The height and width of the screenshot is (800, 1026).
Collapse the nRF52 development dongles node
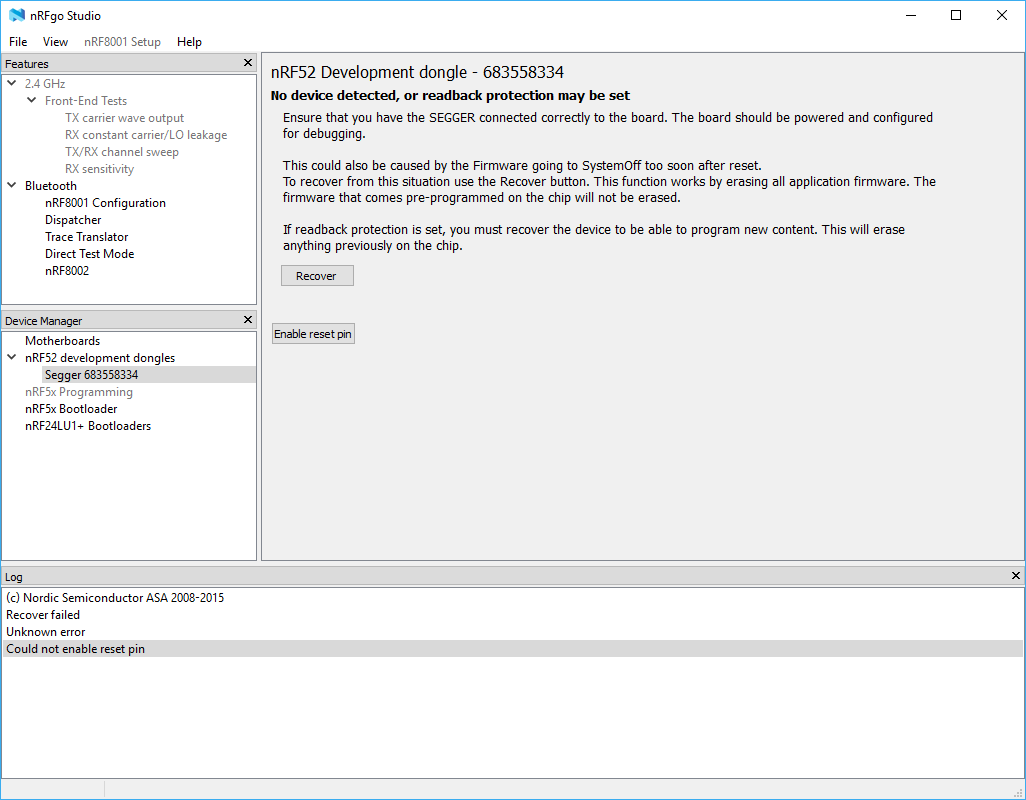12,357
